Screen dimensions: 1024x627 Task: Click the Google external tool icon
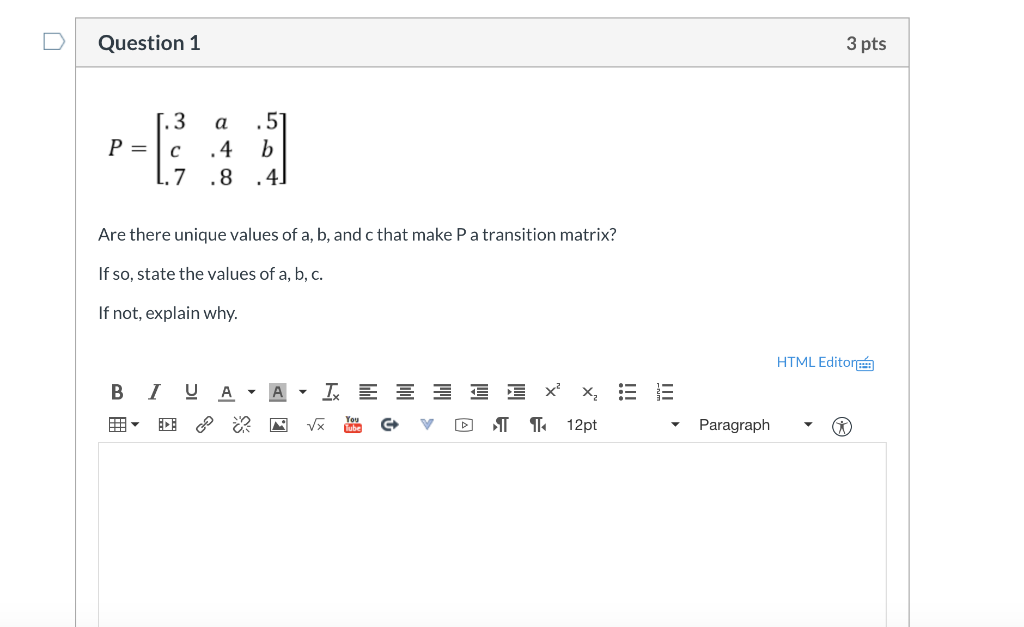coord(390,425)
